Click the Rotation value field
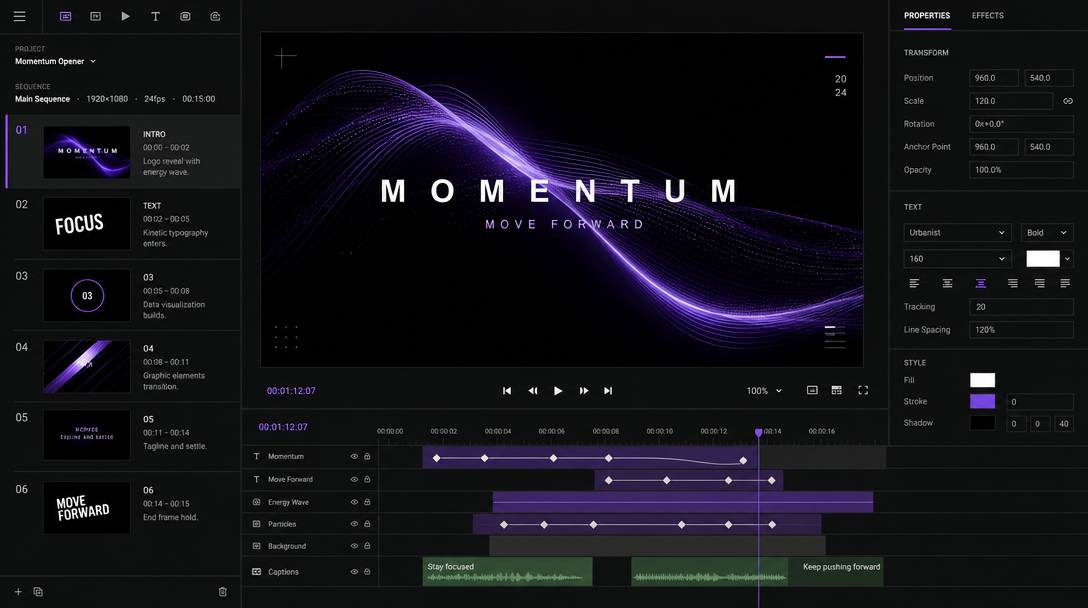The width and height of the screenshot is (1088, 608). click(1021, 124)
